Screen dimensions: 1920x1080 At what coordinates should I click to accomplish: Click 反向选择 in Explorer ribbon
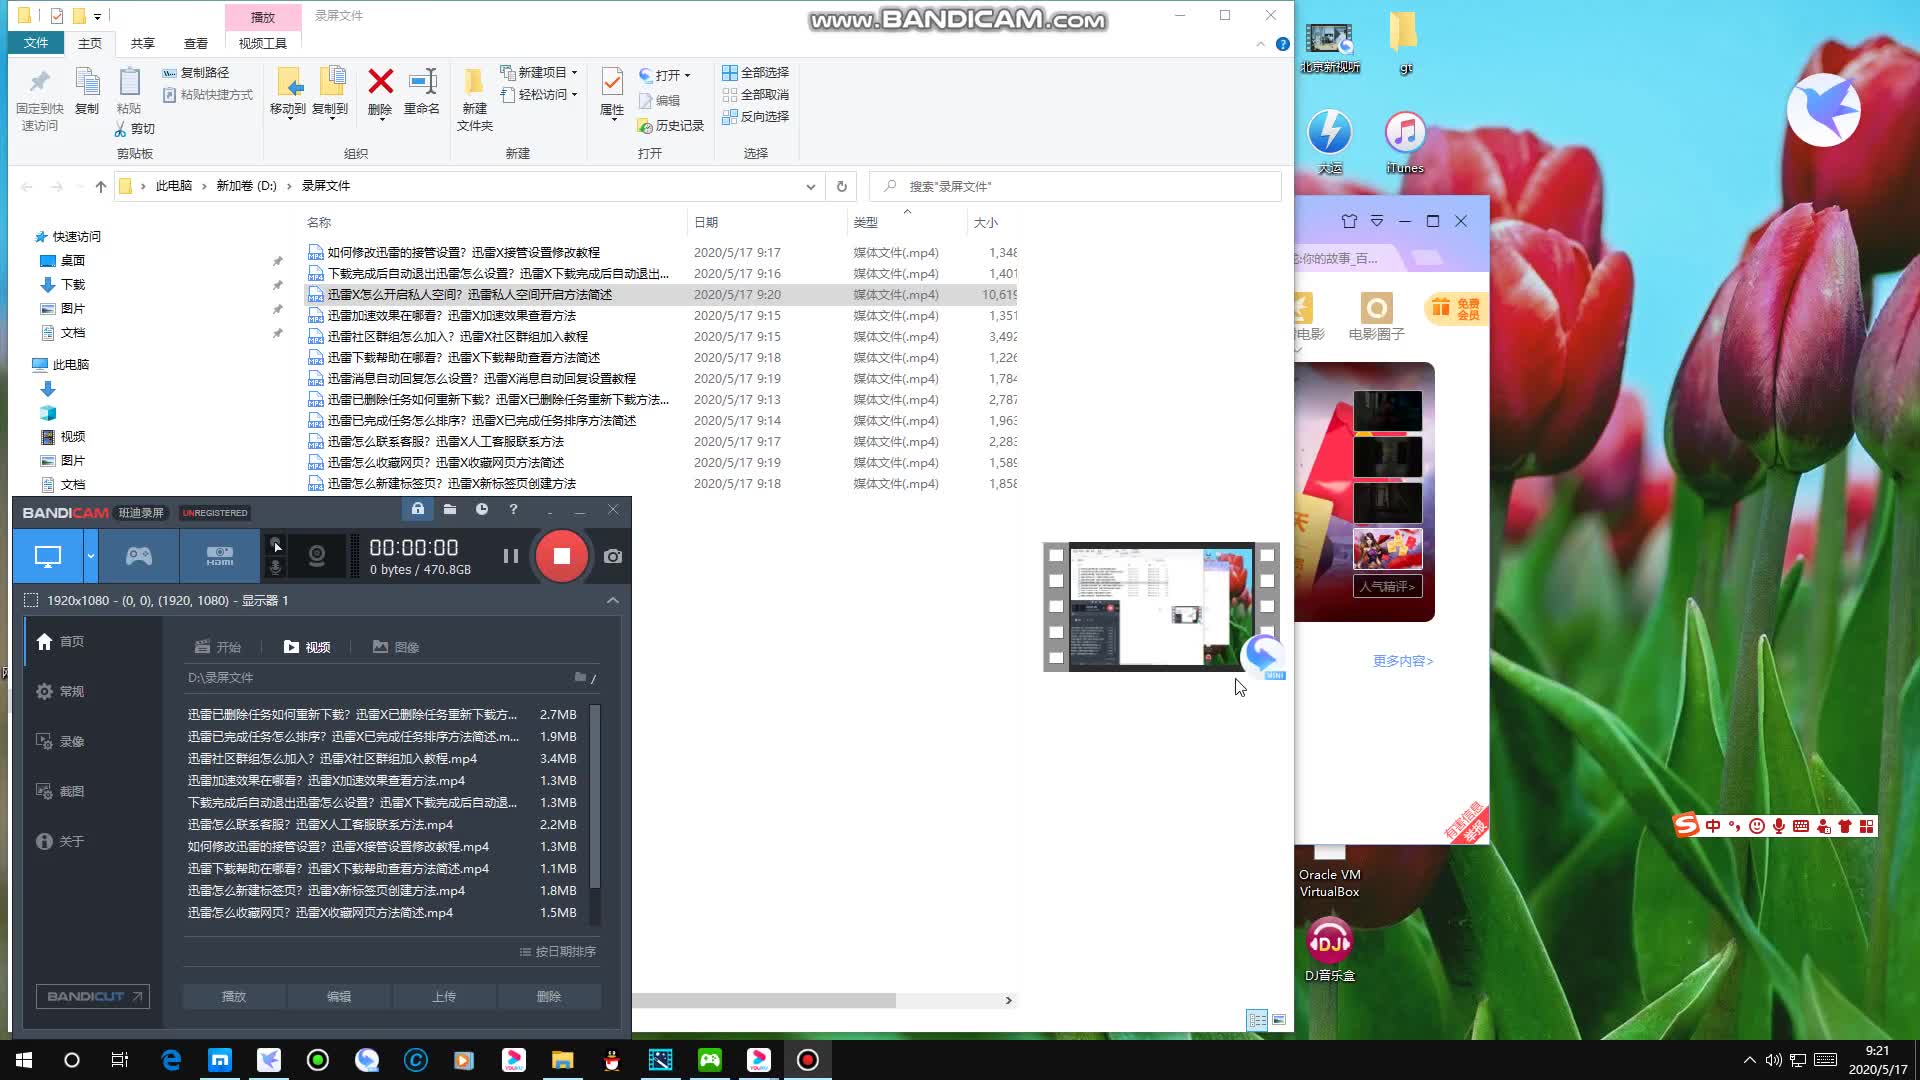coord(756,117)
